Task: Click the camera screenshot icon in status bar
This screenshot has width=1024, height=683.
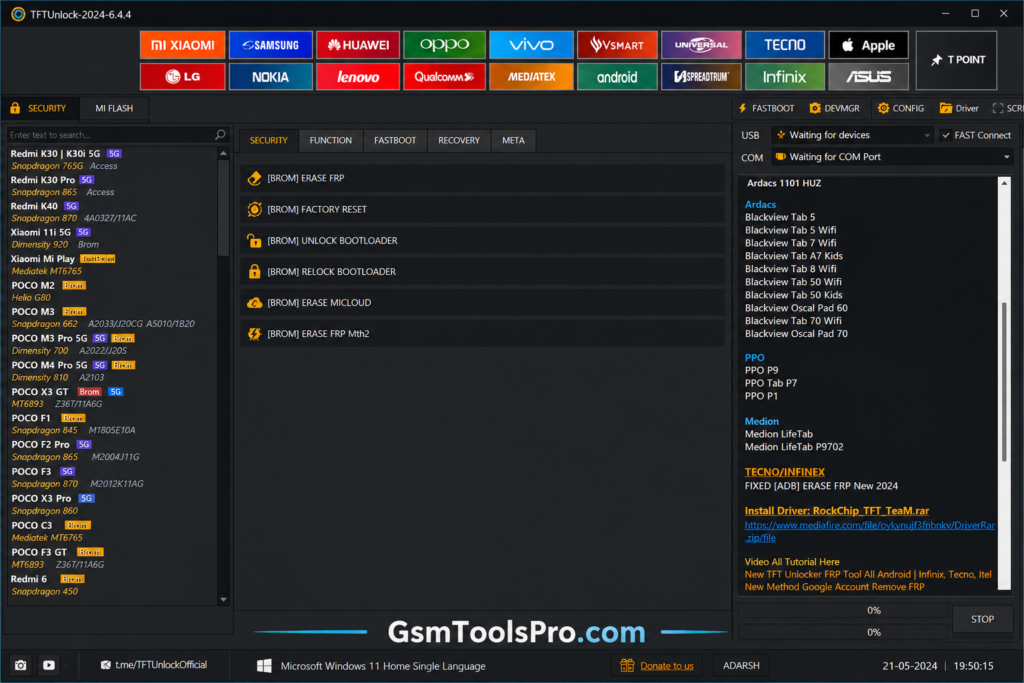Action: pos(21,665)
